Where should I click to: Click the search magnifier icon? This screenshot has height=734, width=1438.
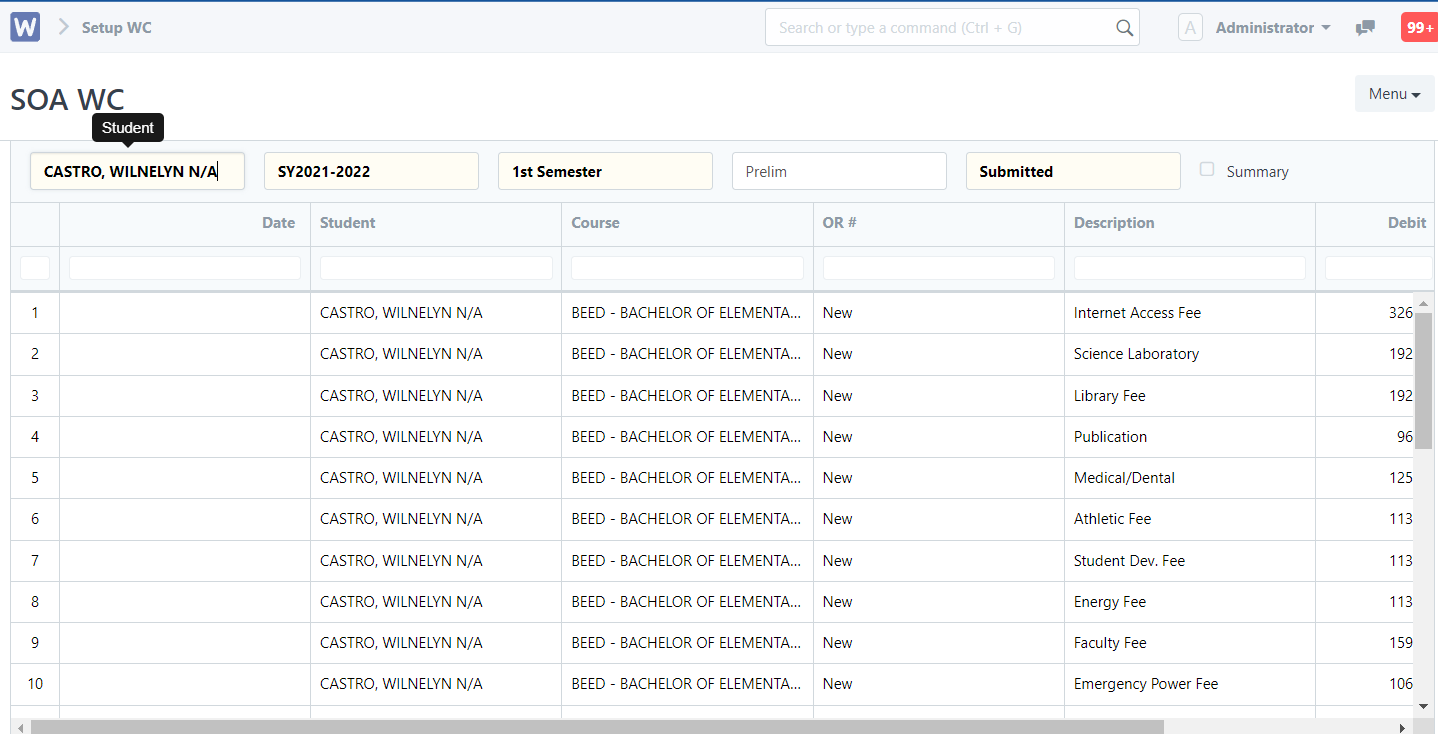click(x=1124, y=27)
